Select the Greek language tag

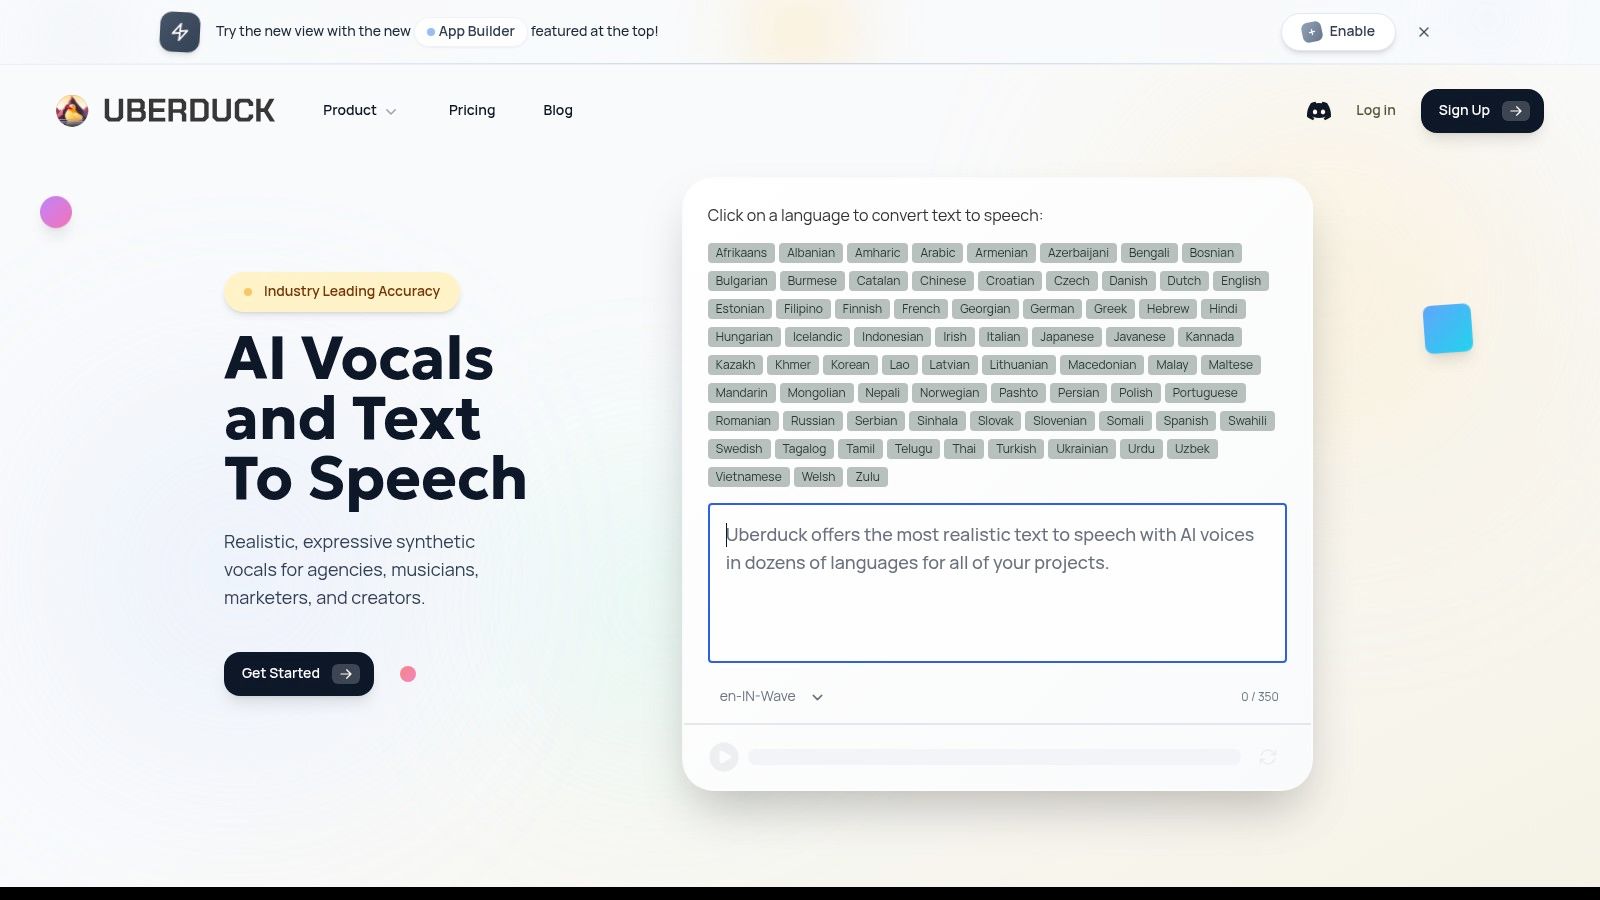[x=1110, y=309]
